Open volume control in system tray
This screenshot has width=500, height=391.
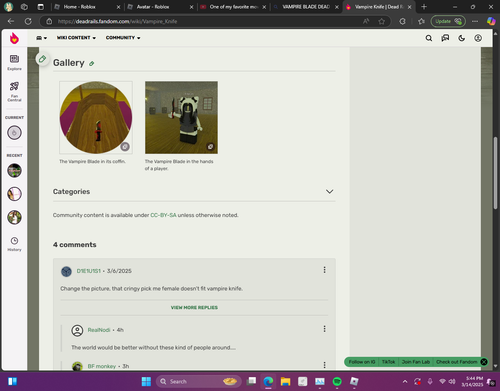452,381
